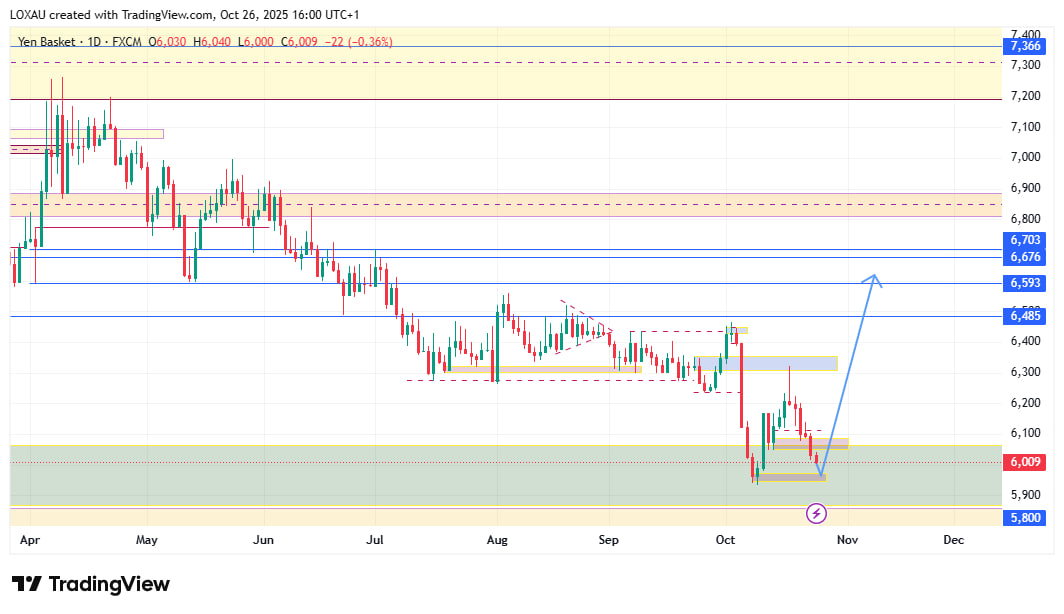The height and width of the screenshot is (614, 1064).
Task: Click the 7,000 tick on price axis
Action: click(x=1025, y=157)
